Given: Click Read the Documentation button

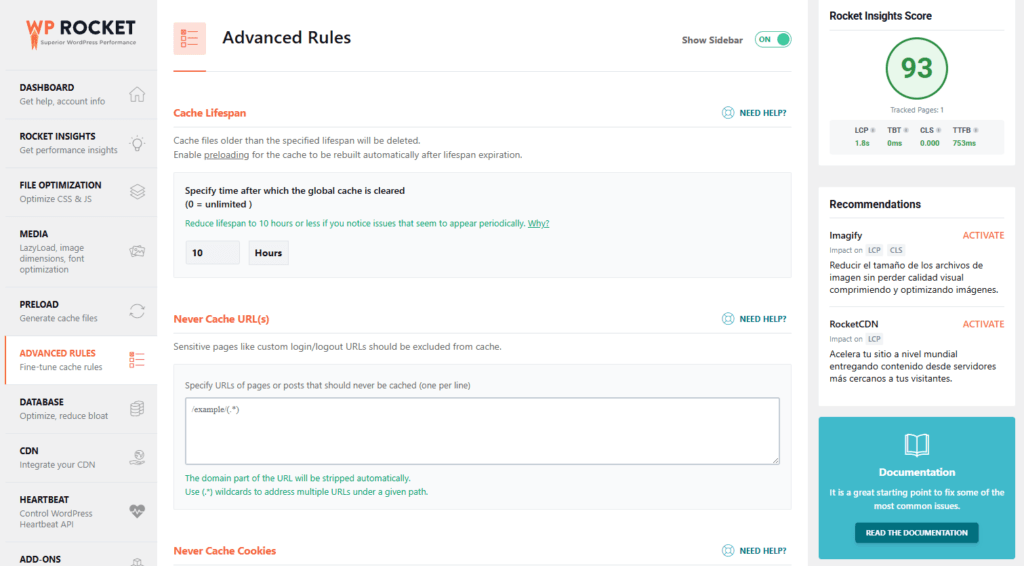Looking at the screenshot, I should pyautogui.click(x=916, y=533).
